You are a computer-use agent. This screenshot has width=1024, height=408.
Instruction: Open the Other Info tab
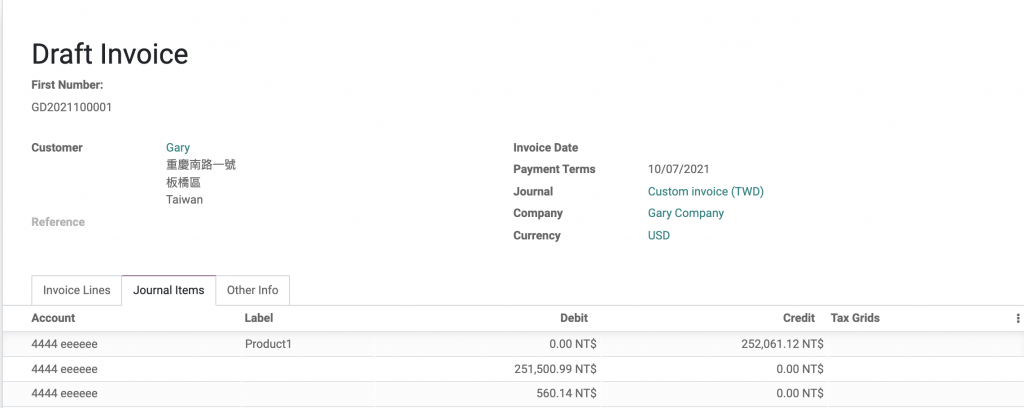252,290
